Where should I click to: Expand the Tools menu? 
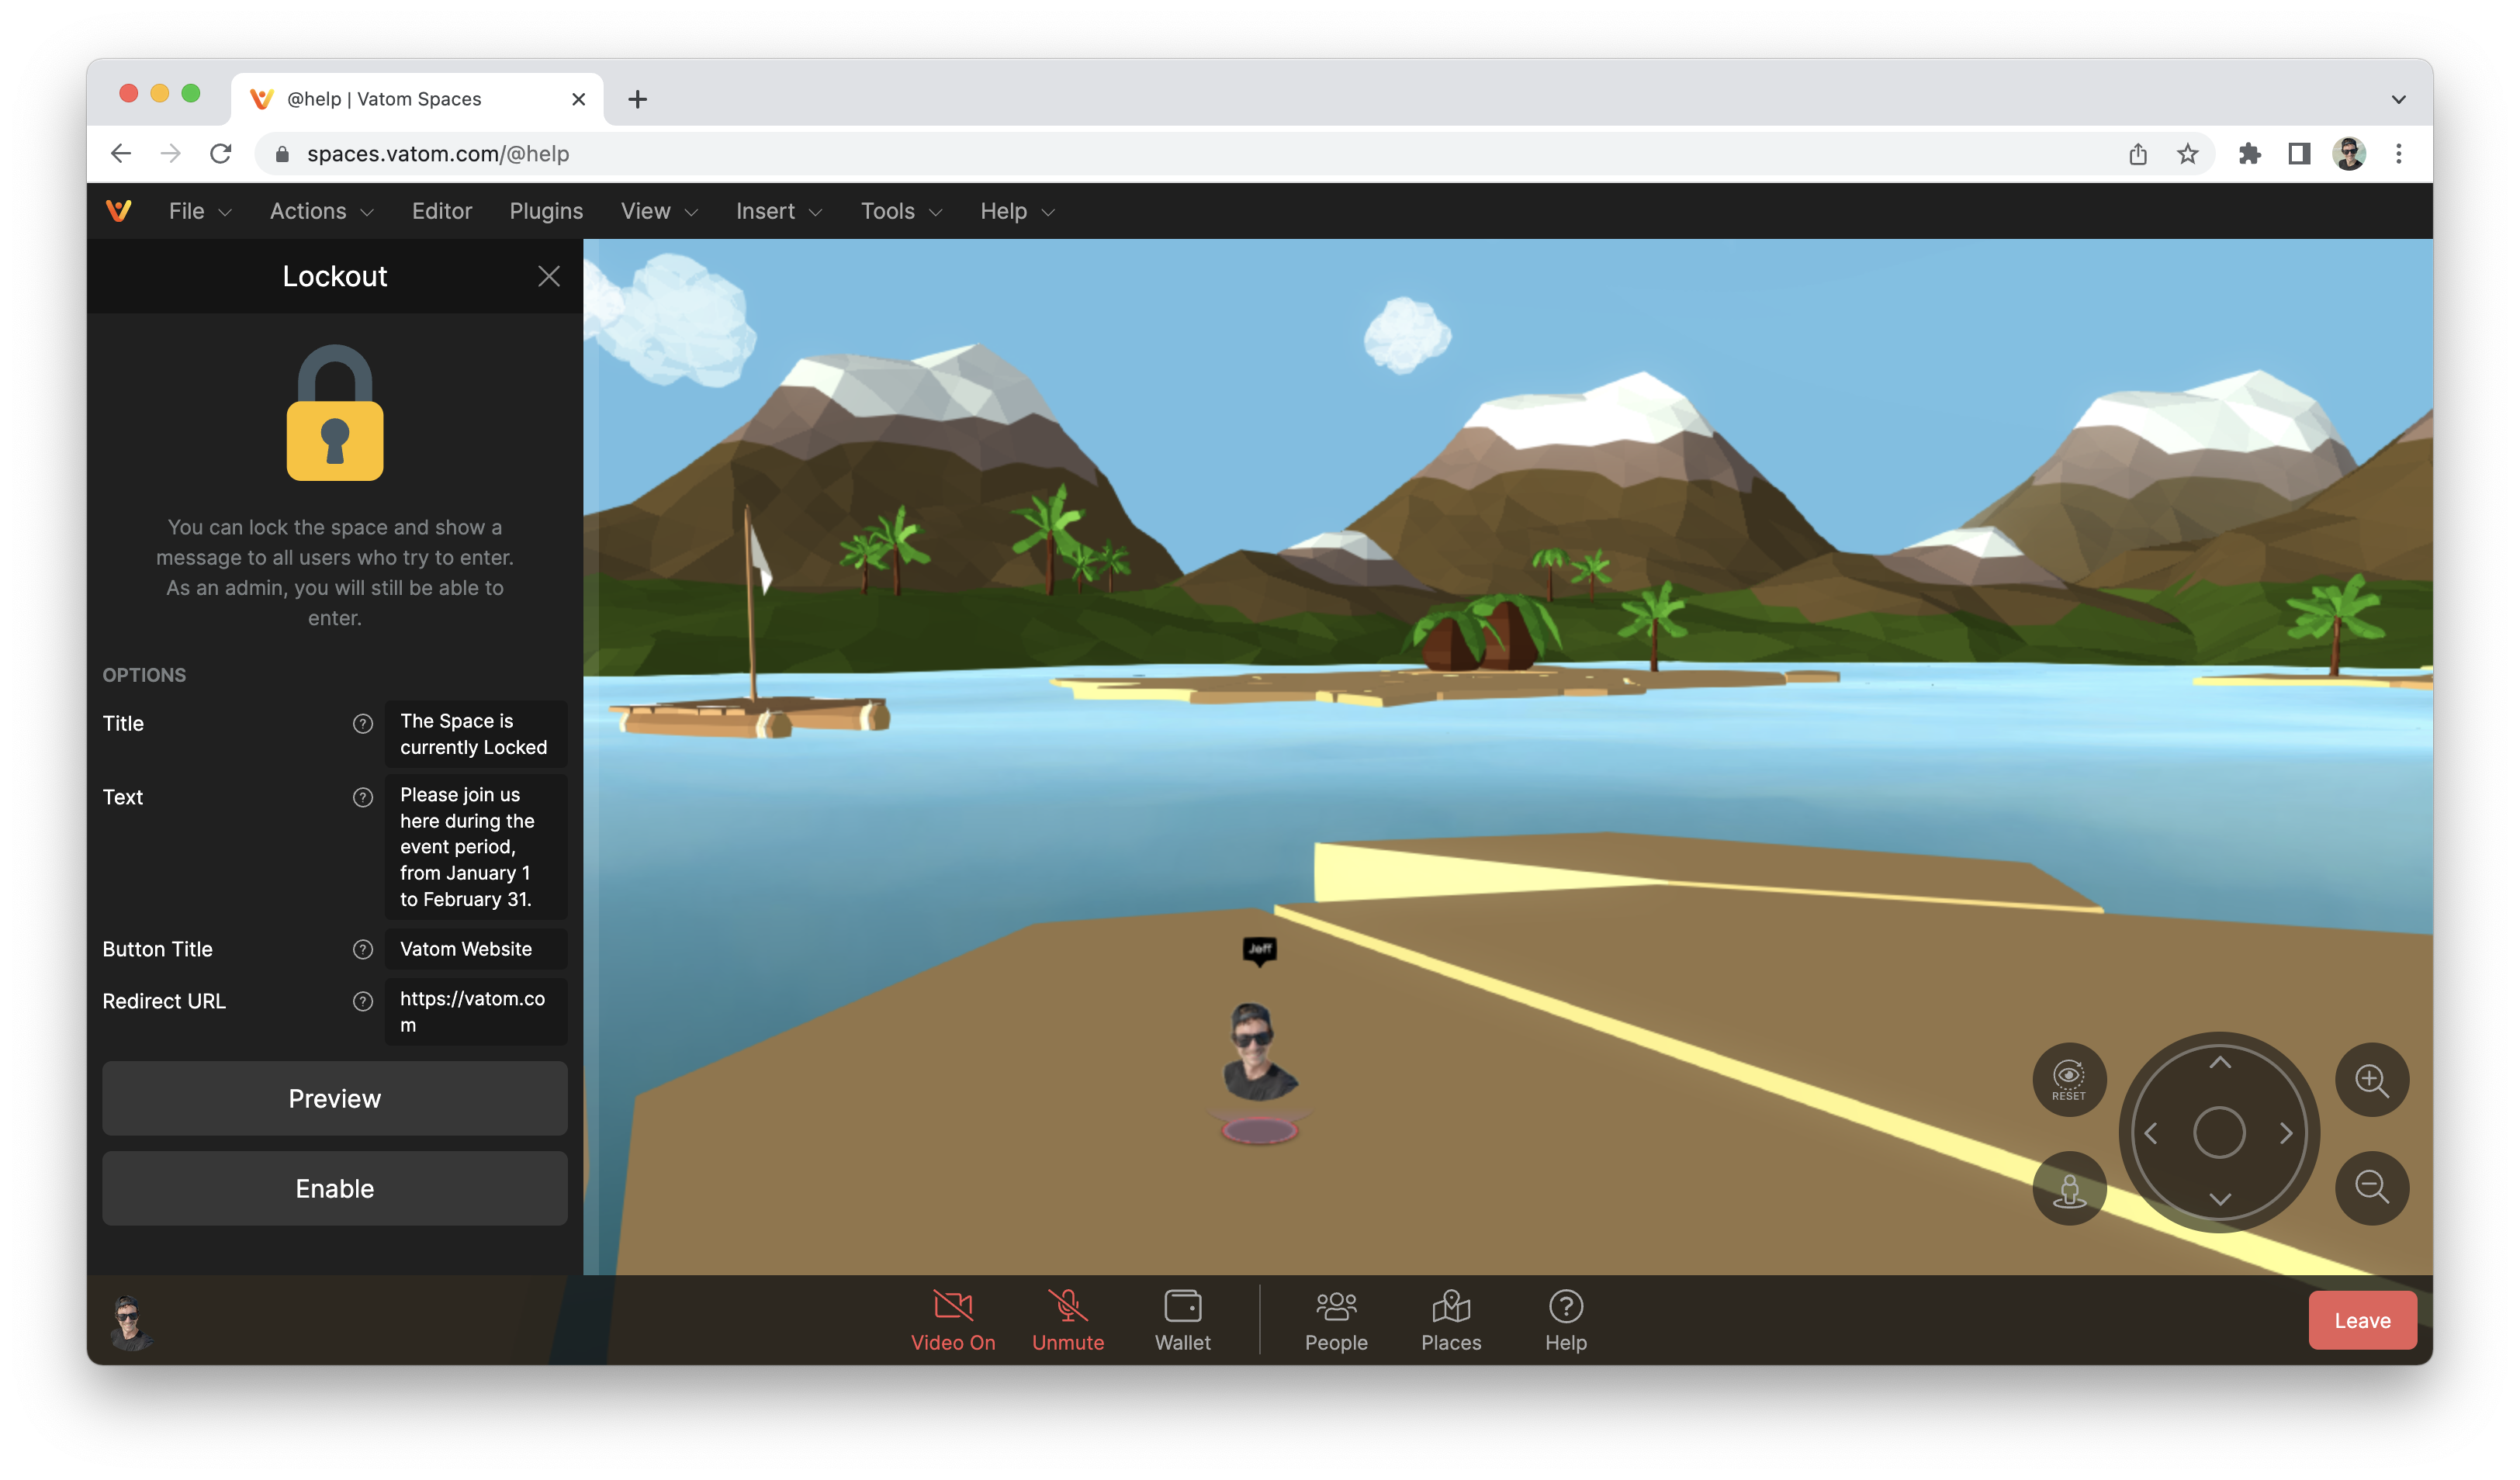click(901, 211)
